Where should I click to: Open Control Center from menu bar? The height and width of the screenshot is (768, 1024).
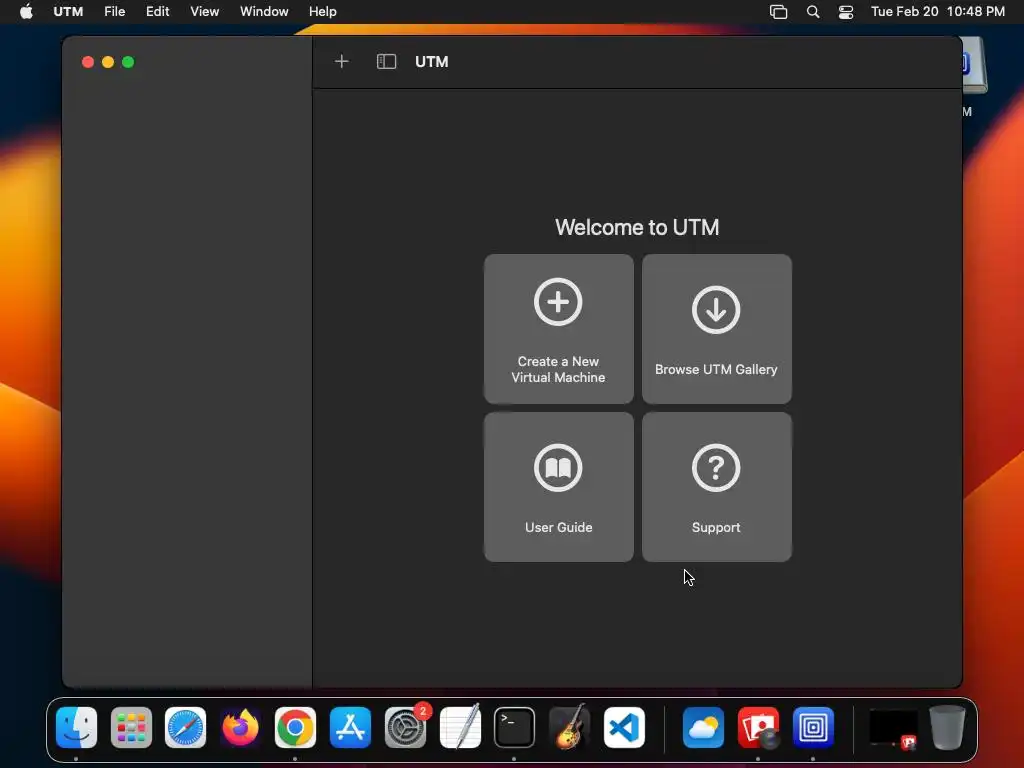click(x=846, y=12)
